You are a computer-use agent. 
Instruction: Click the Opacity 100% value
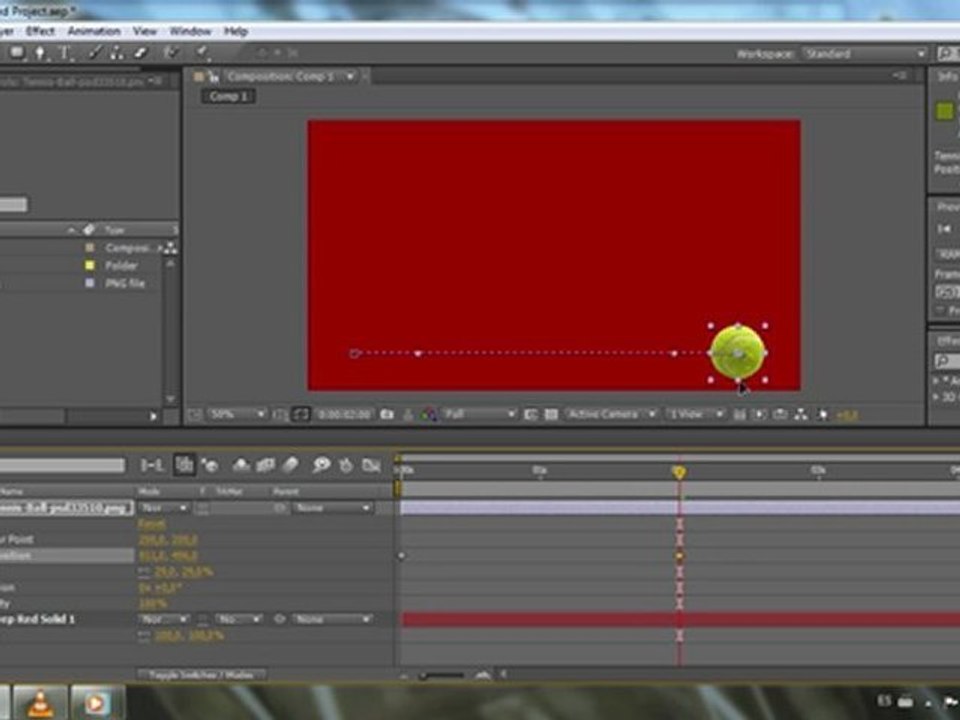(152, 604)
